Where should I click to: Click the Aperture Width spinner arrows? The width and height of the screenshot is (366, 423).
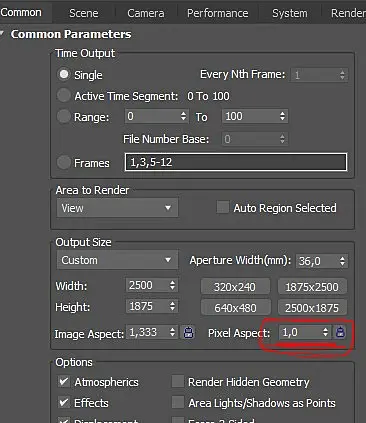(342, 261)
